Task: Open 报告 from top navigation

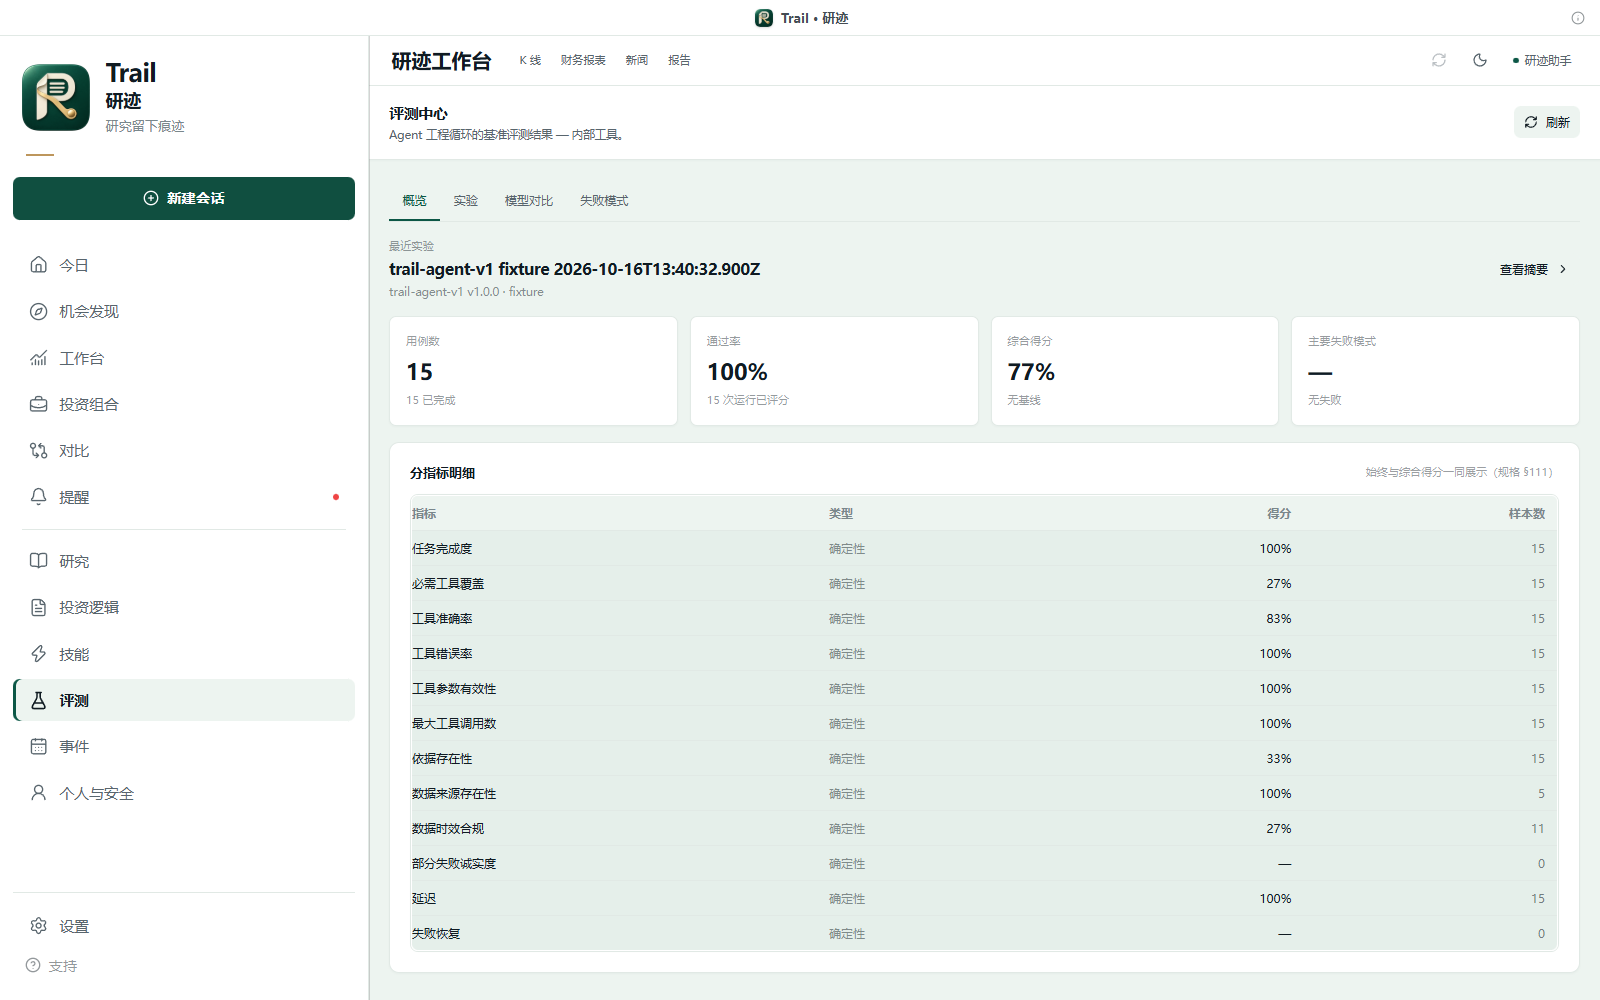Action: (680, 60)
